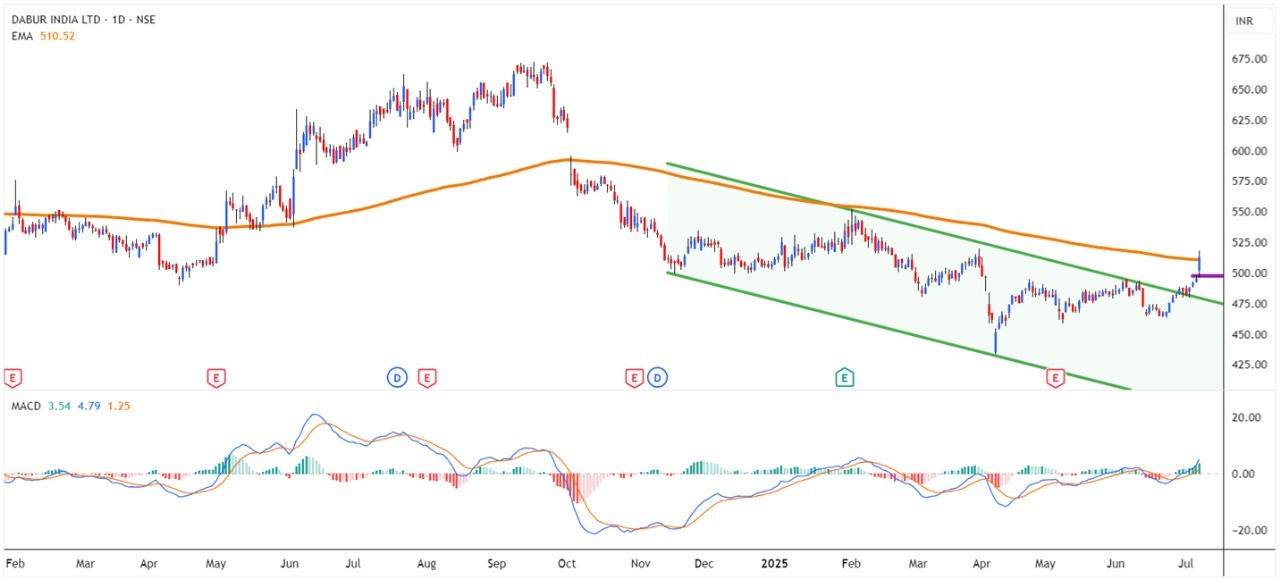Click the dividend D marker in November
This screenshot has height=579, width=1280.
point(657,378)
